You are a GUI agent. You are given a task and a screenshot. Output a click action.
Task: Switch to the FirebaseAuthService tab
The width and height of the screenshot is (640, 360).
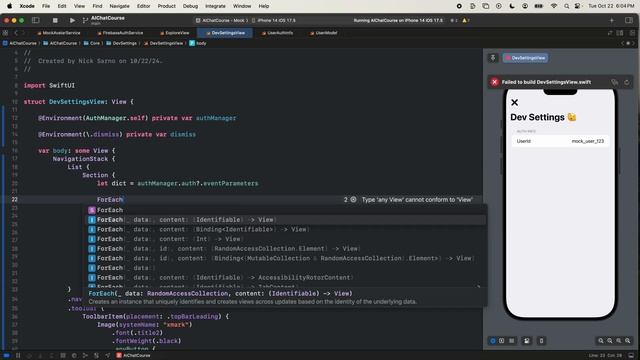pos(120,33)
